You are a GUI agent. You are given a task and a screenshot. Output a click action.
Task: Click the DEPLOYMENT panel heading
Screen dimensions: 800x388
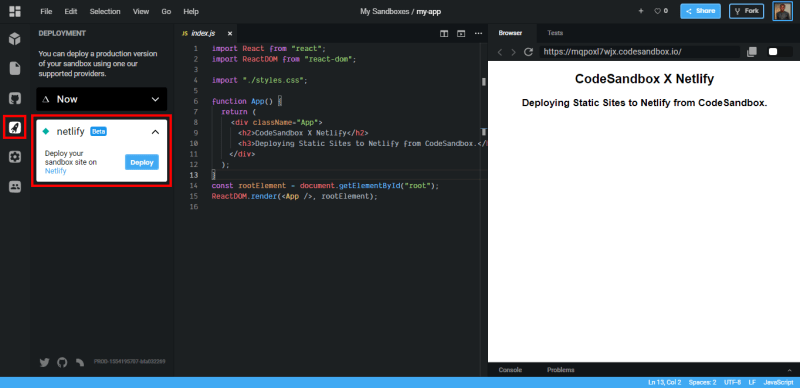[62, 34]
